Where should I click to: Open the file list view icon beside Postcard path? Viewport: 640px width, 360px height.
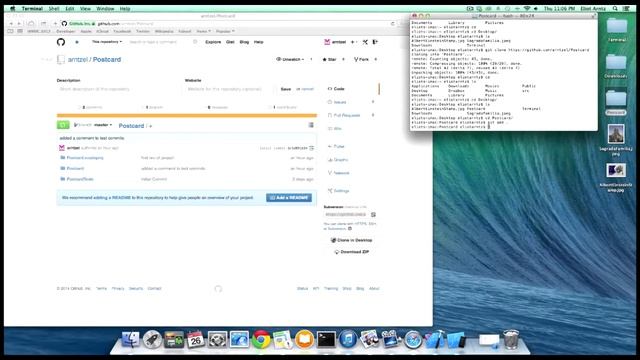point(311,125)
